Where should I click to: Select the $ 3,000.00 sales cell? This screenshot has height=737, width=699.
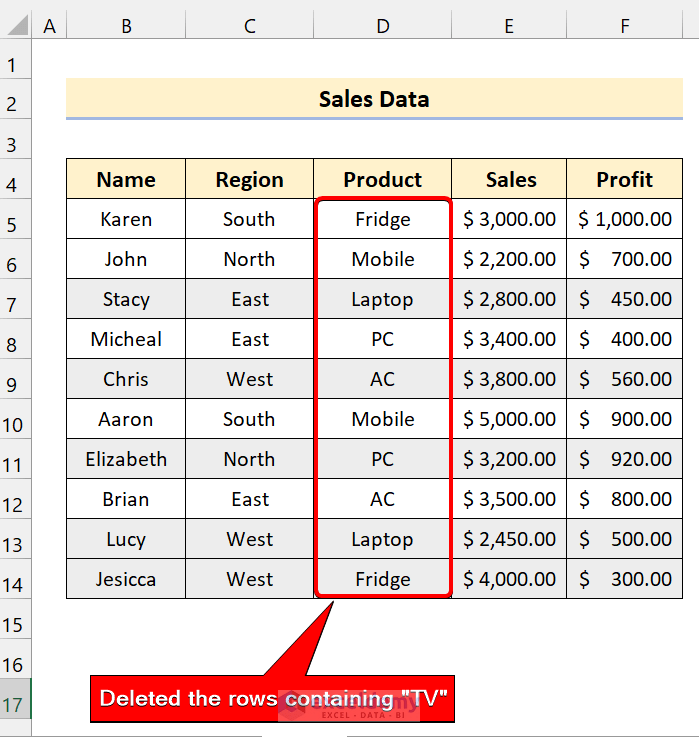[x=509, y=219]
